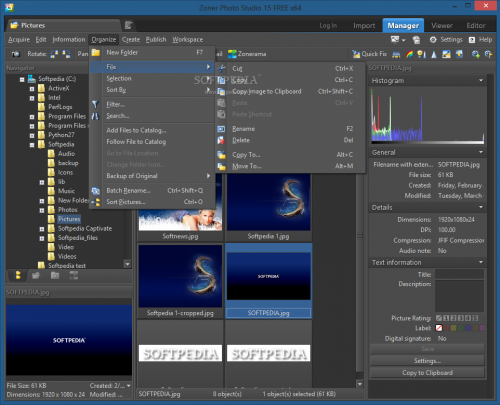Open the Create menu
The width and height of the screenshot is (500, 405).
(x=131, y=40)
